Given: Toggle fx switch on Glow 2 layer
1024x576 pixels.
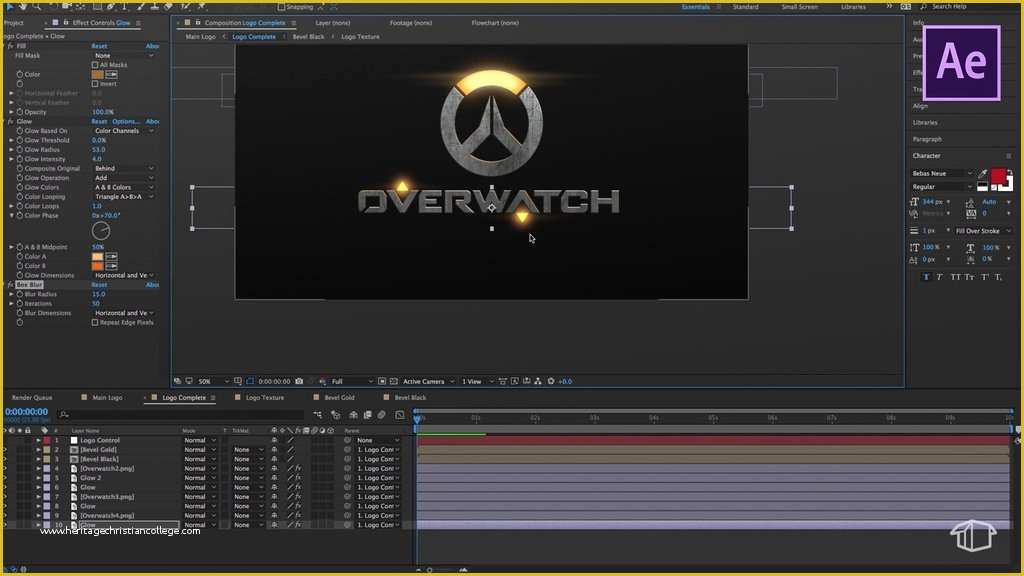Looking at the screenshot, I should tap(298, 478).
